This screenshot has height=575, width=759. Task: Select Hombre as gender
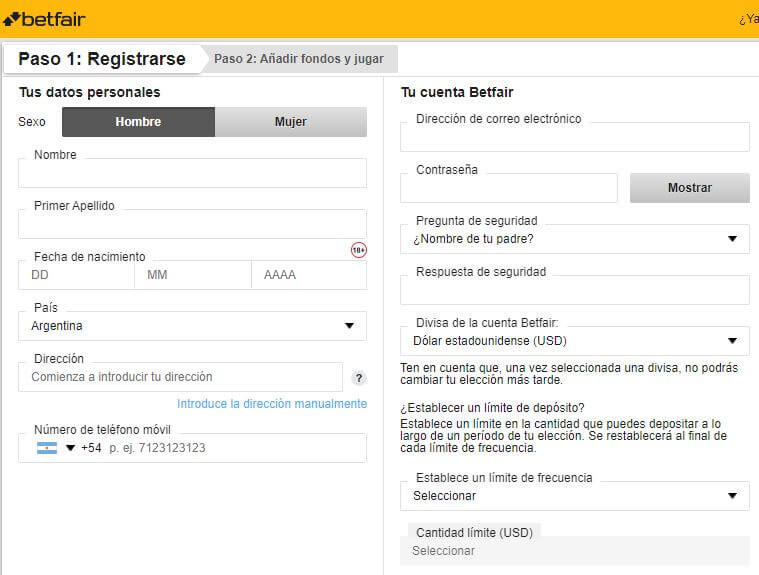tap(138, 122)
